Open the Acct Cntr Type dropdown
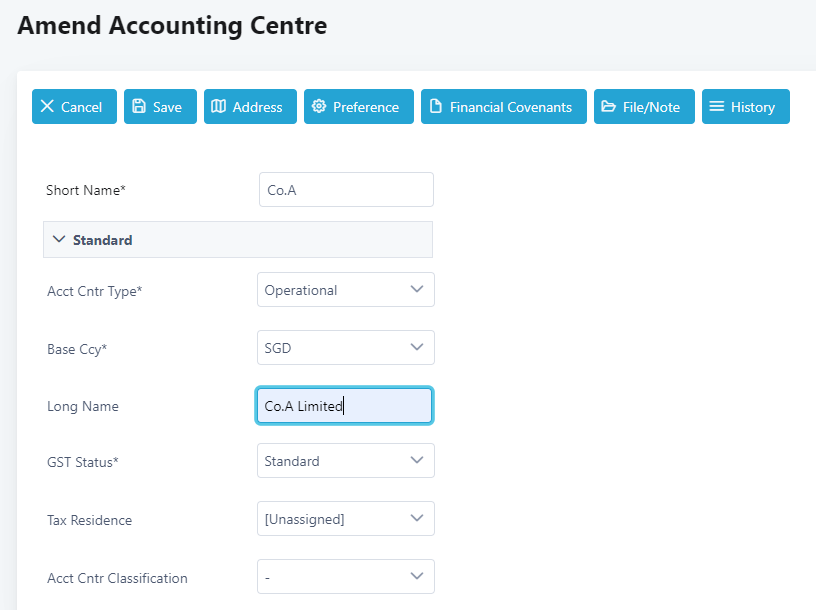Viewport: 816px width, 610px height. [345, 290]
